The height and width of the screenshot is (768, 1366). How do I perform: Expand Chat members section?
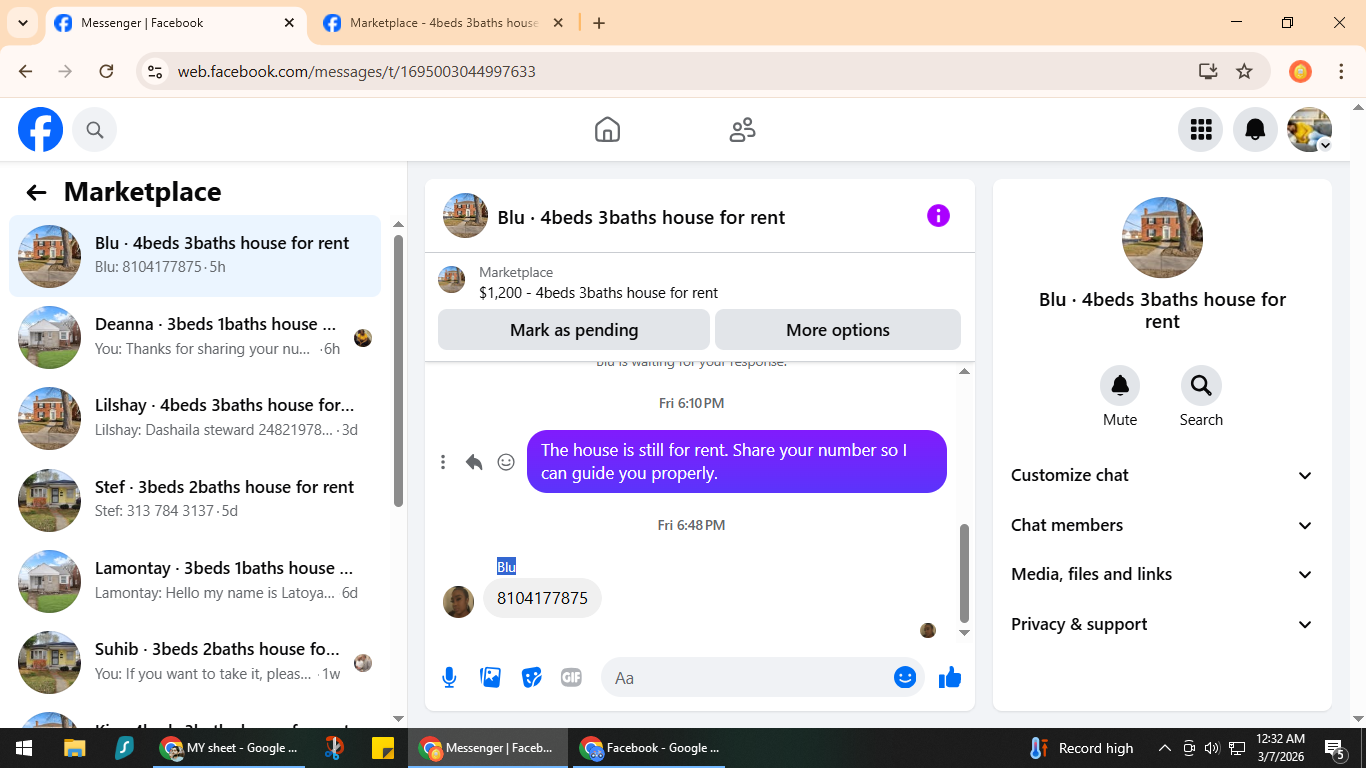pyautogui.click(x=1162, y=525)
